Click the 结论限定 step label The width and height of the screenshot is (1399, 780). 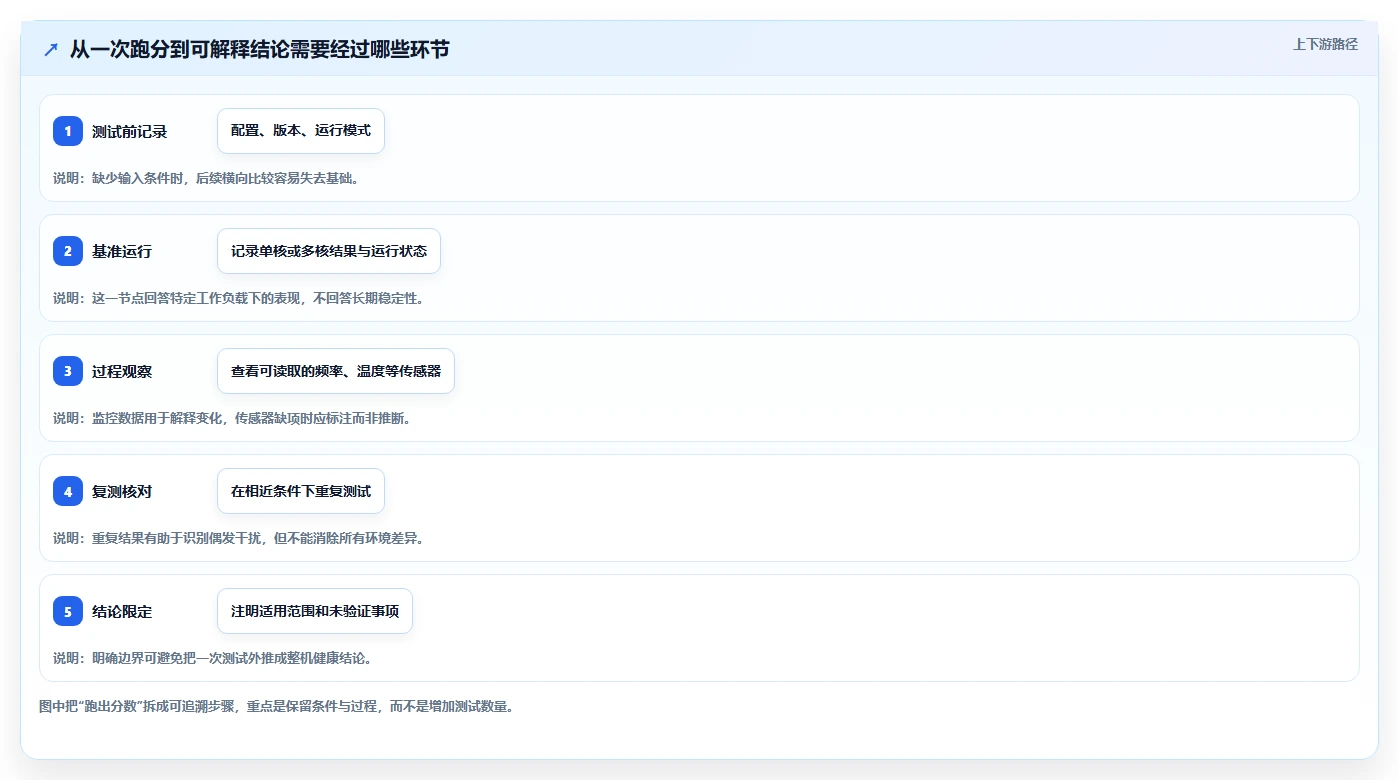(x=122, y=611)
